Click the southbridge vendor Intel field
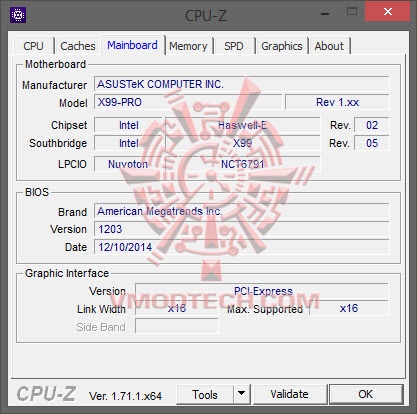Viewport: 417px width, 414px height. click(x=128, y=143)
